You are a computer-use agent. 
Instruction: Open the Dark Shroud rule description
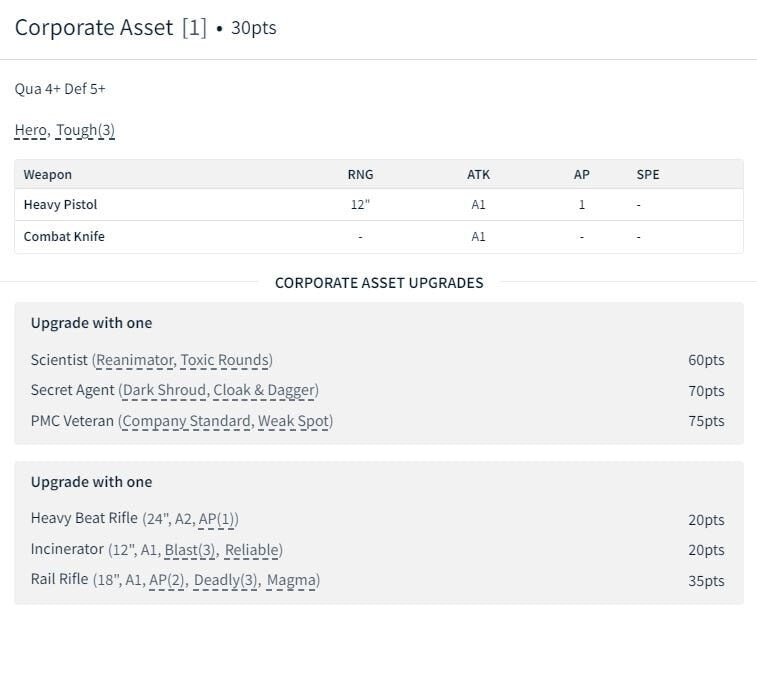(164, 390)
